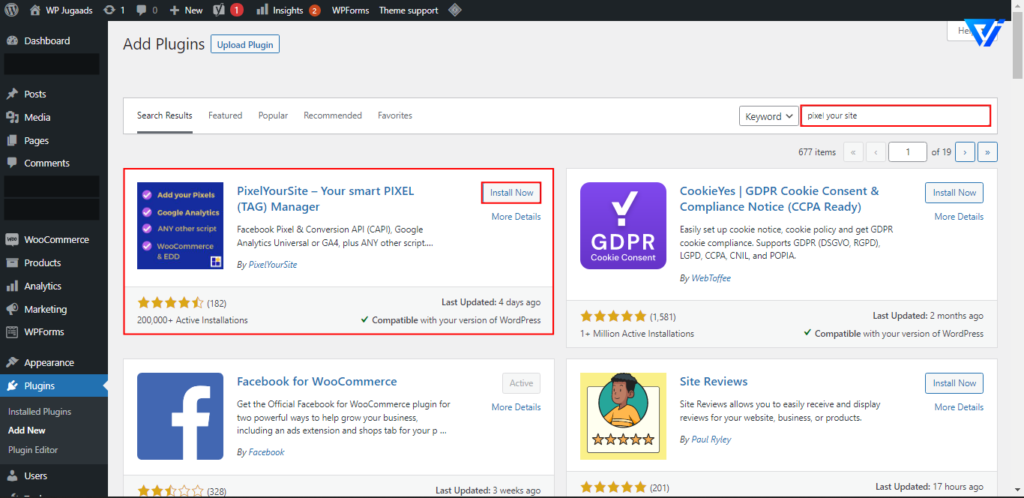
Task: Open Facebook author link
Action: [x=266, y=452]
